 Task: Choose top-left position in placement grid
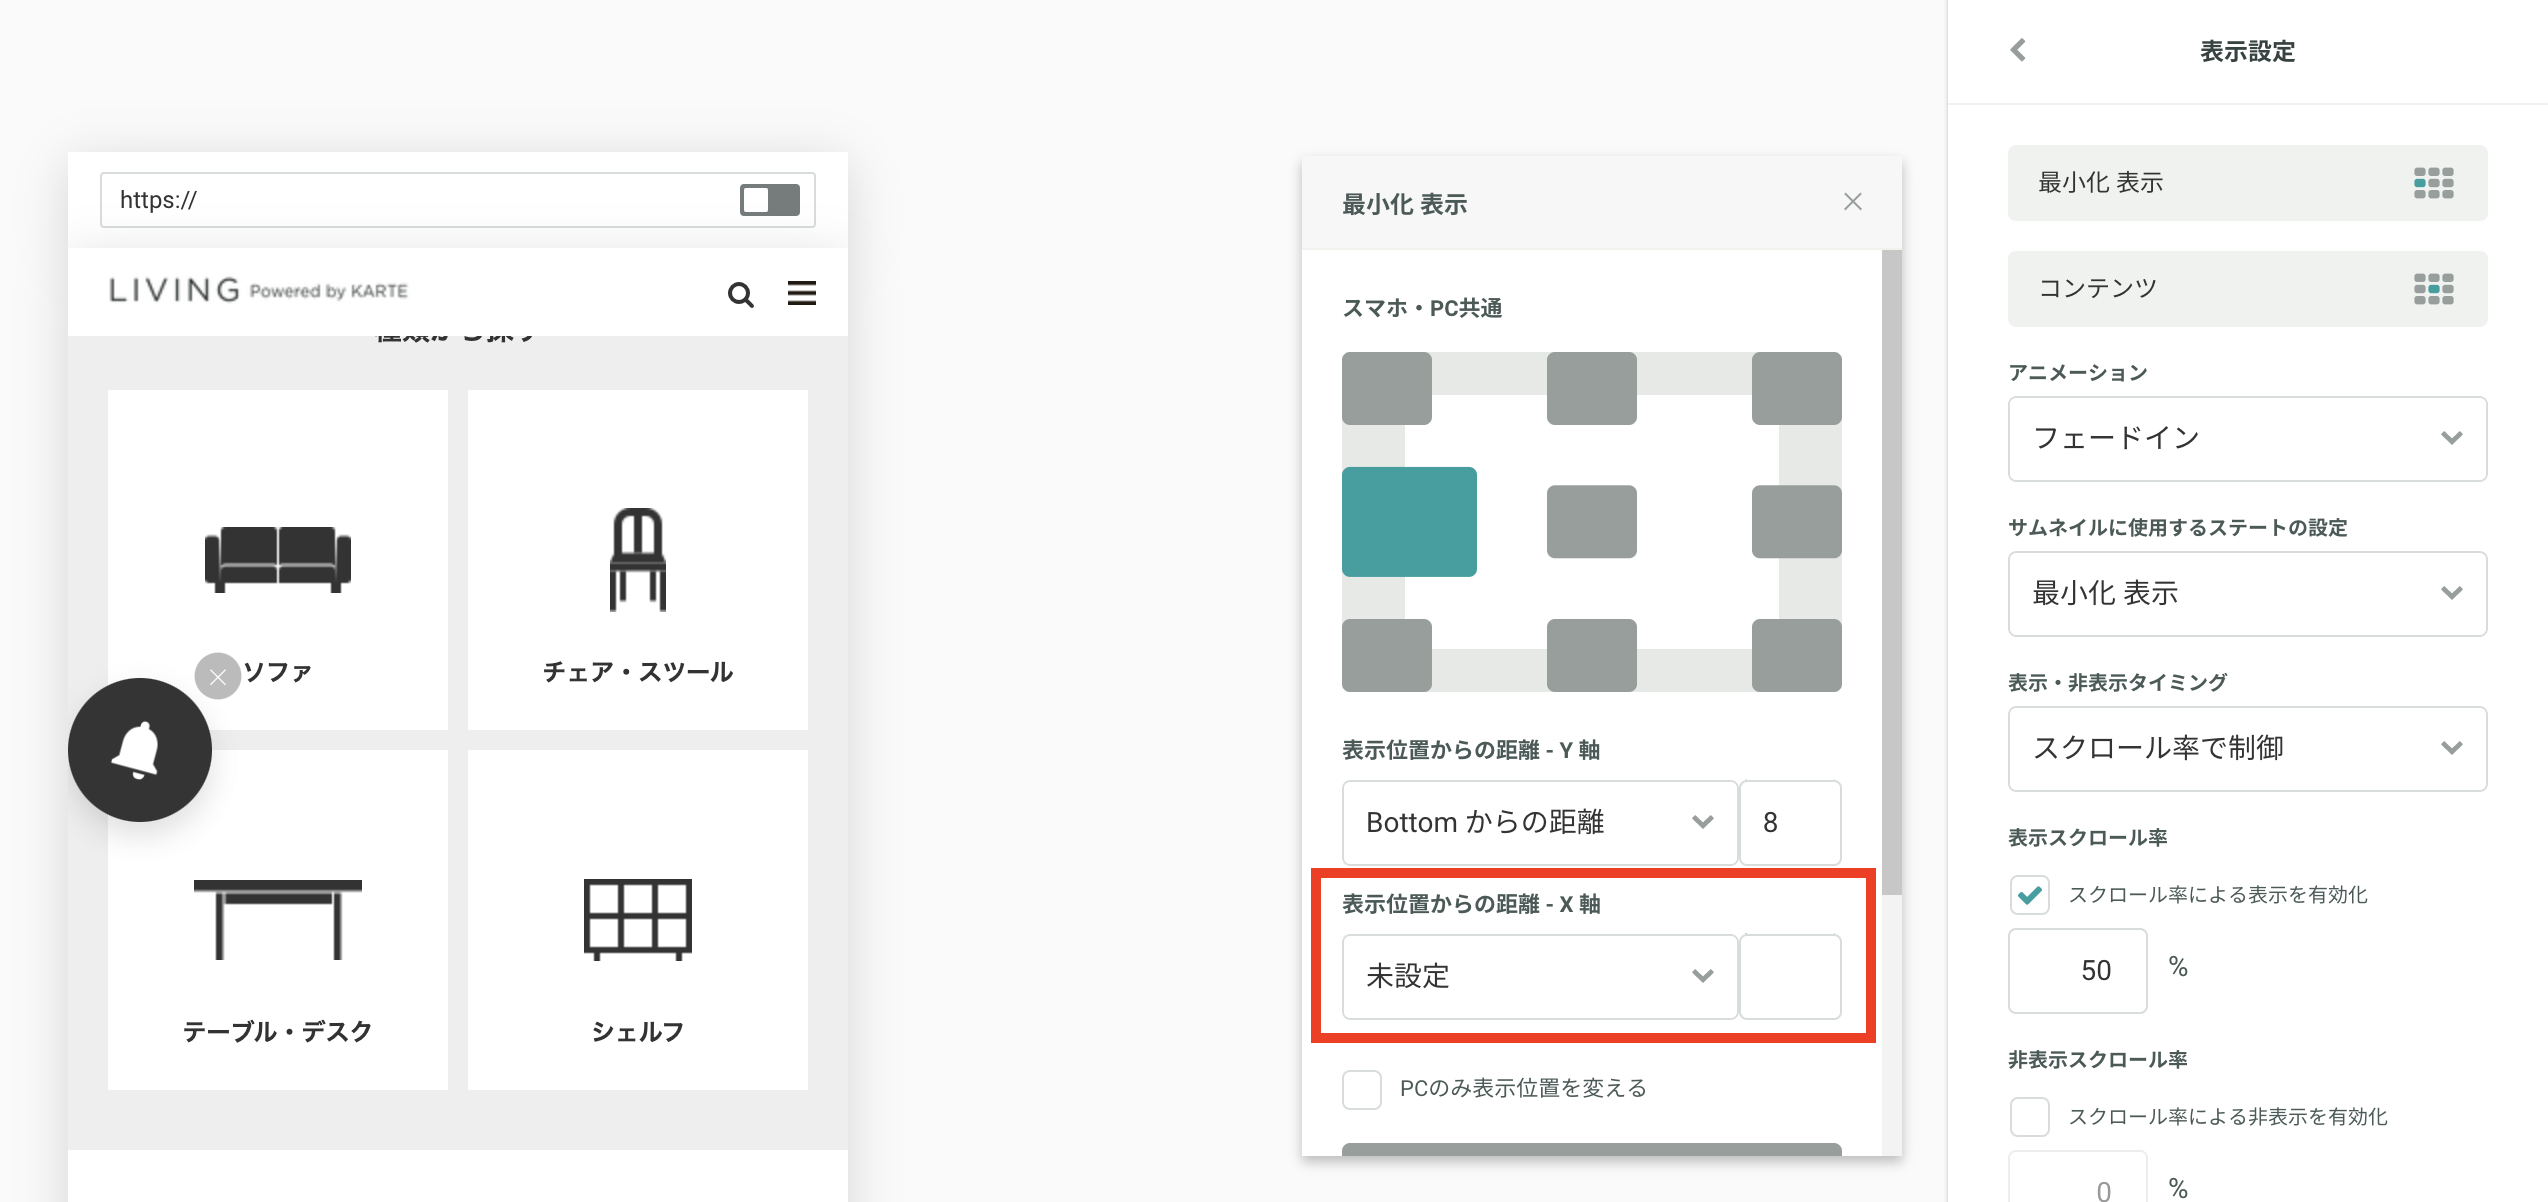pos(1387,388)
